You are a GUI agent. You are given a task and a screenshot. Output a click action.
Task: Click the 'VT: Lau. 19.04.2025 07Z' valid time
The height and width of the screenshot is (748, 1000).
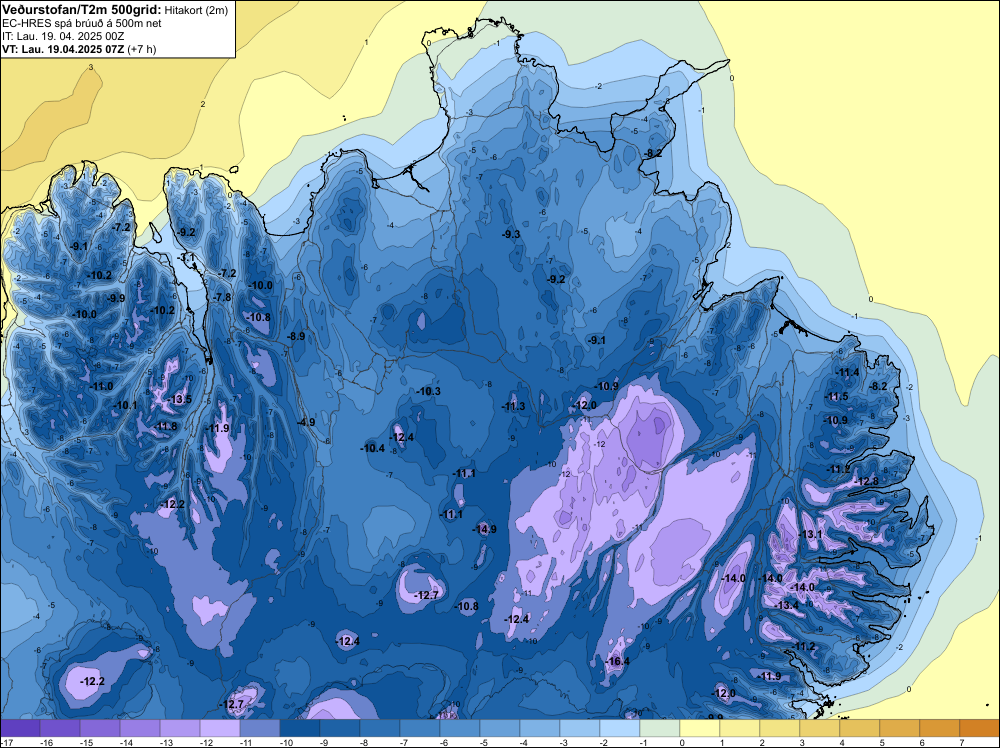(x=63, y=49)
